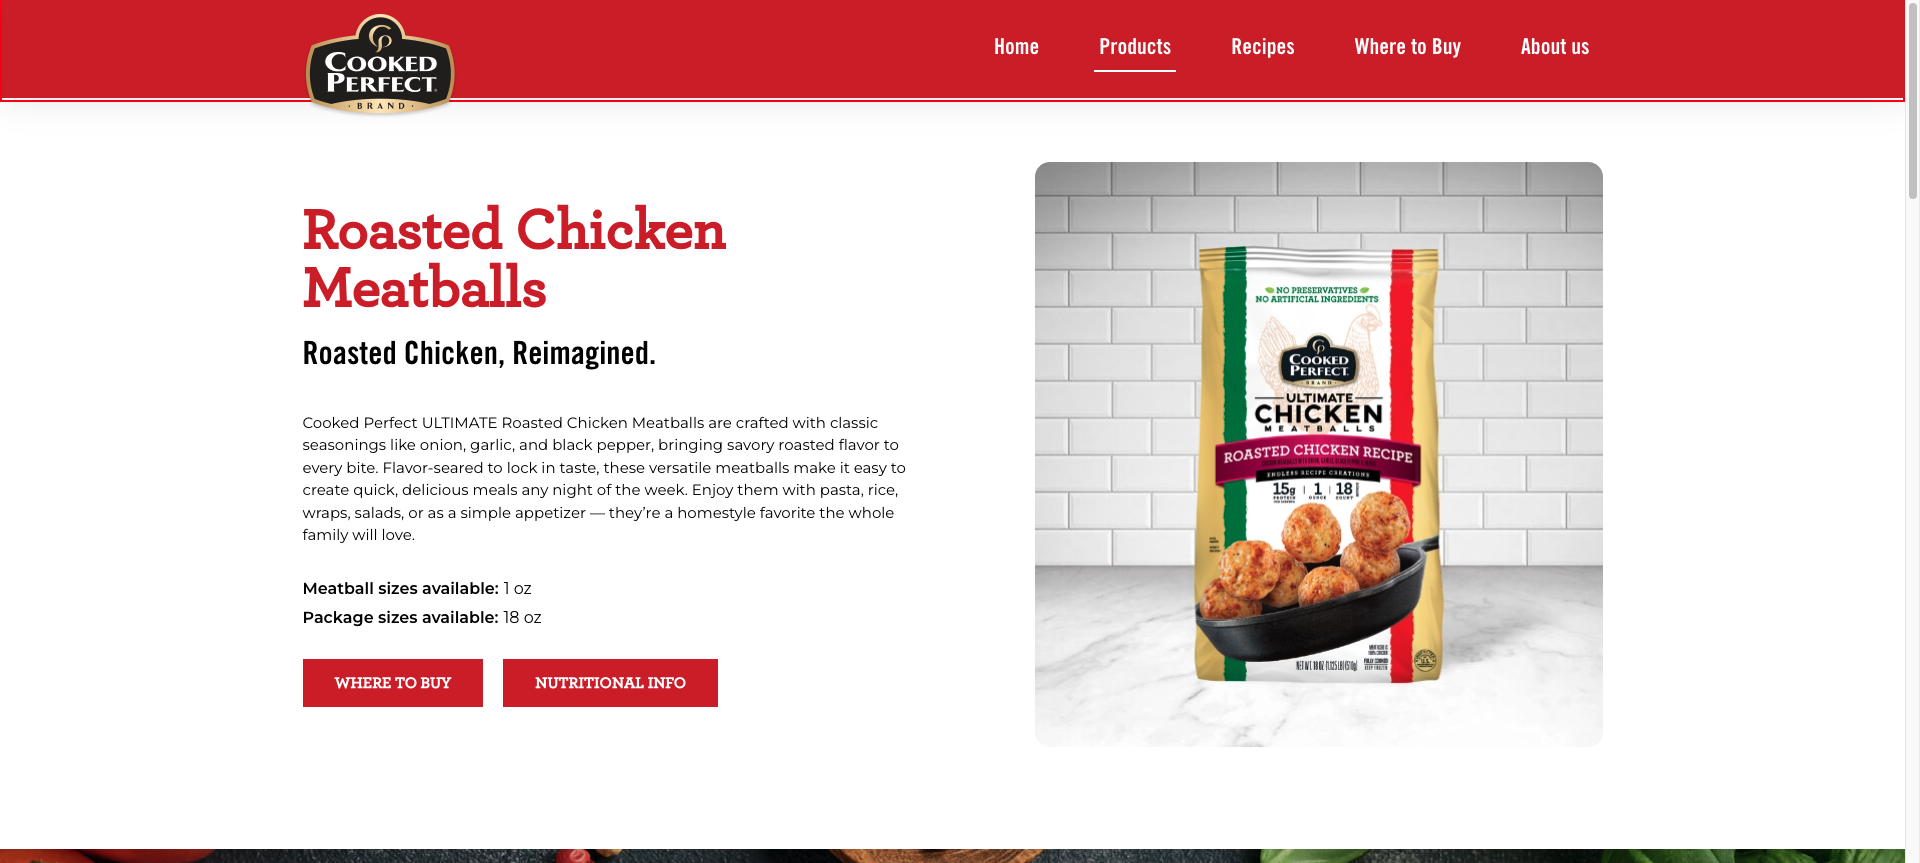The height and width of the screenshot is (863, 1920).
Task: Click the Package sizes available line
Action: click(422, 617)
